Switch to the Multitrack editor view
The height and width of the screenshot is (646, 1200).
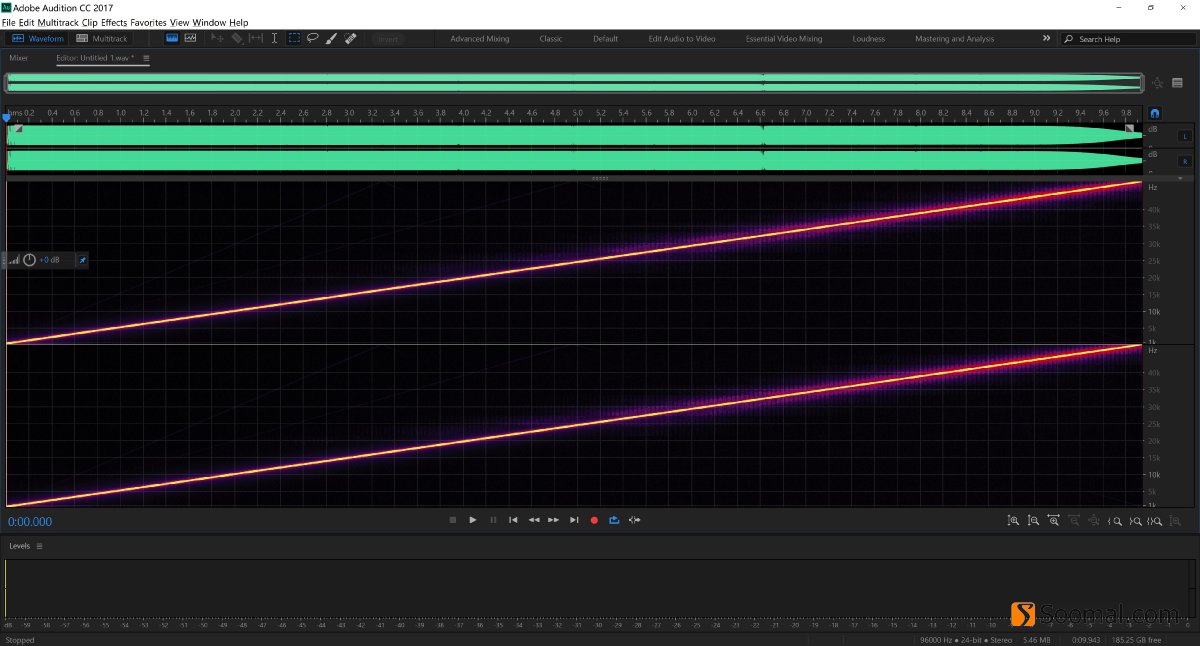pos(101,39)
